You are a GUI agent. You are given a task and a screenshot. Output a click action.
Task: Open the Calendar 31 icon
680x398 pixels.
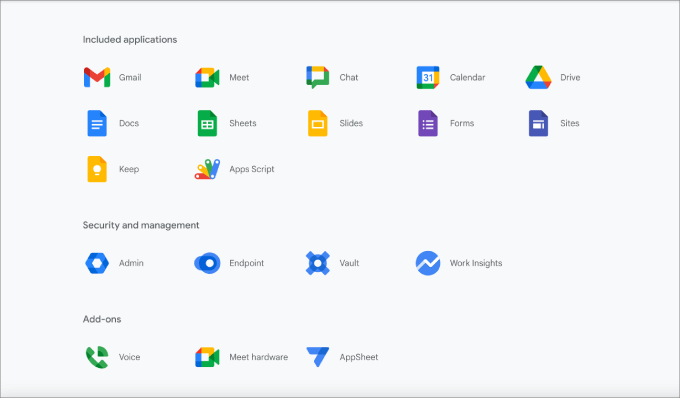click(x=428, y=78)
